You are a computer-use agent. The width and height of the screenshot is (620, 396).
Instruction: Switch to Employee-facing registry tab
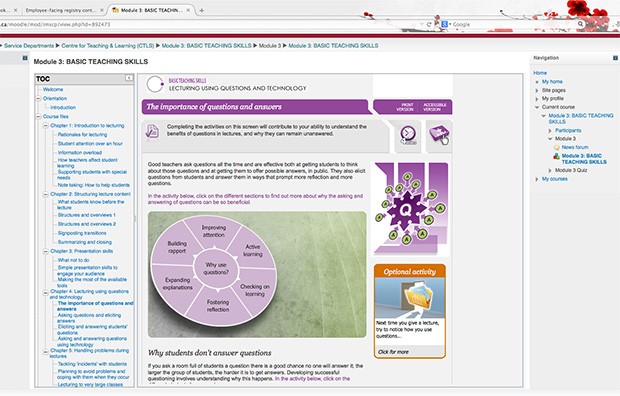61,10
